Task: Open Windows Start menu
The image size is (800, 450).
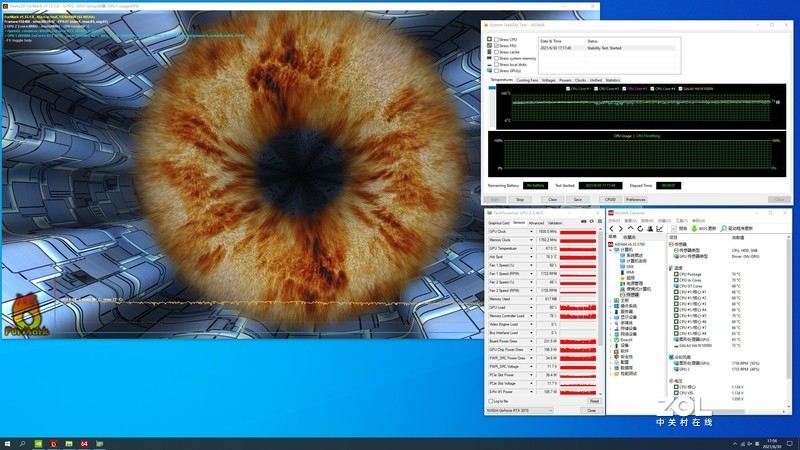Action: (x=9, y=442)
